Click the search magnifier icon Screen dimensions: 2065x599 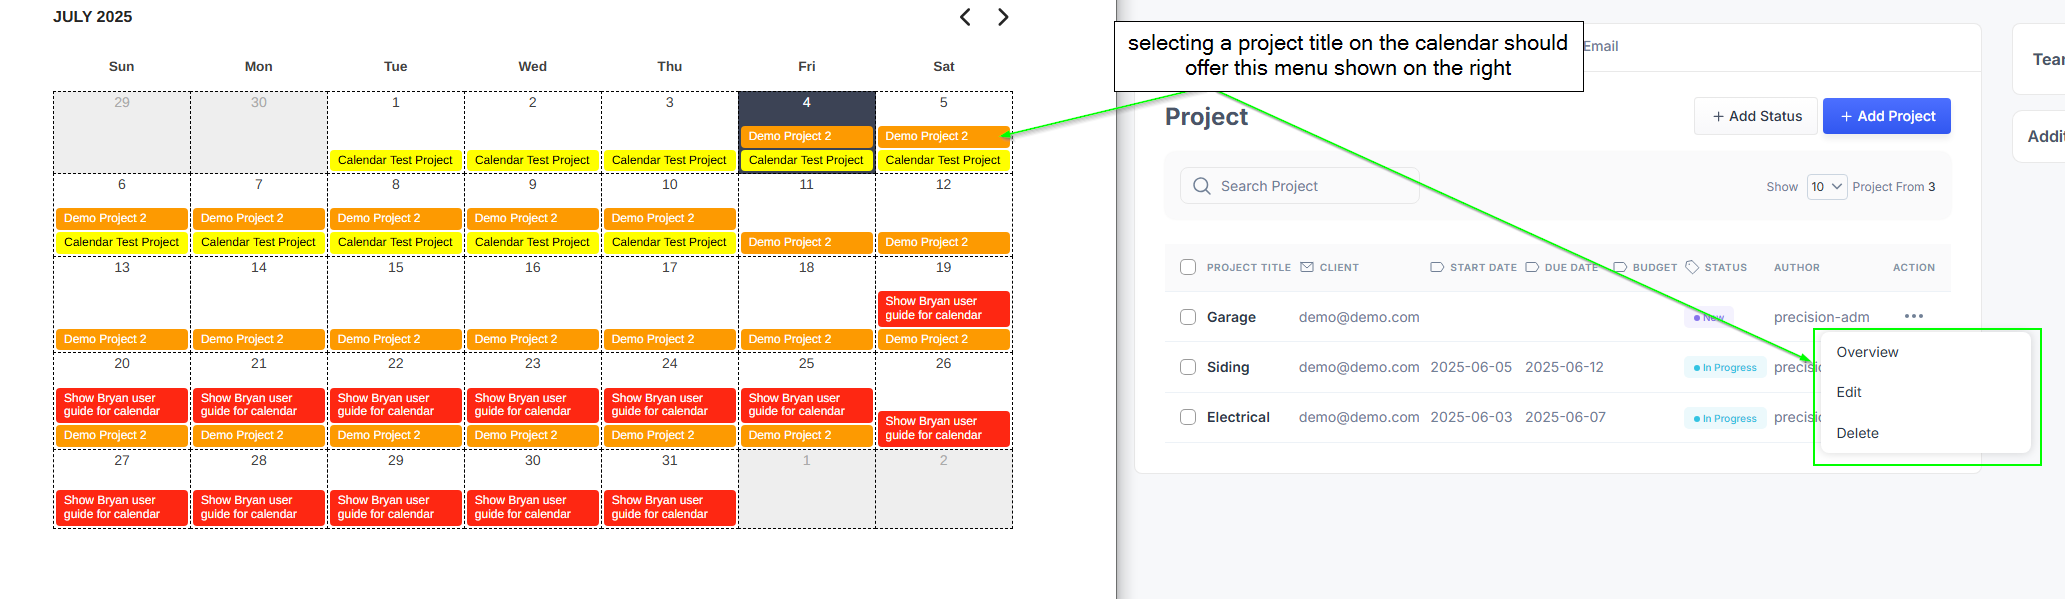point(1202,186)
